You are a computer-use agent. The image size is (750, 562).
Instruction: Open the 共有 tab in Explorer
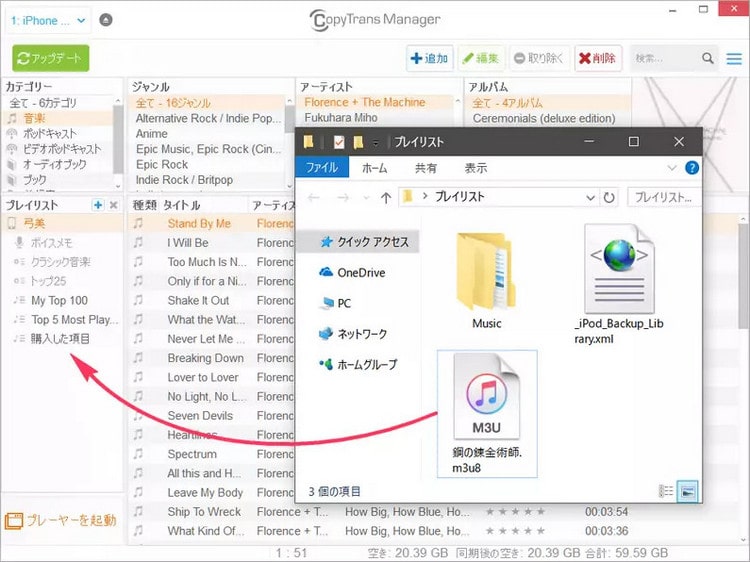coord(426,168)
